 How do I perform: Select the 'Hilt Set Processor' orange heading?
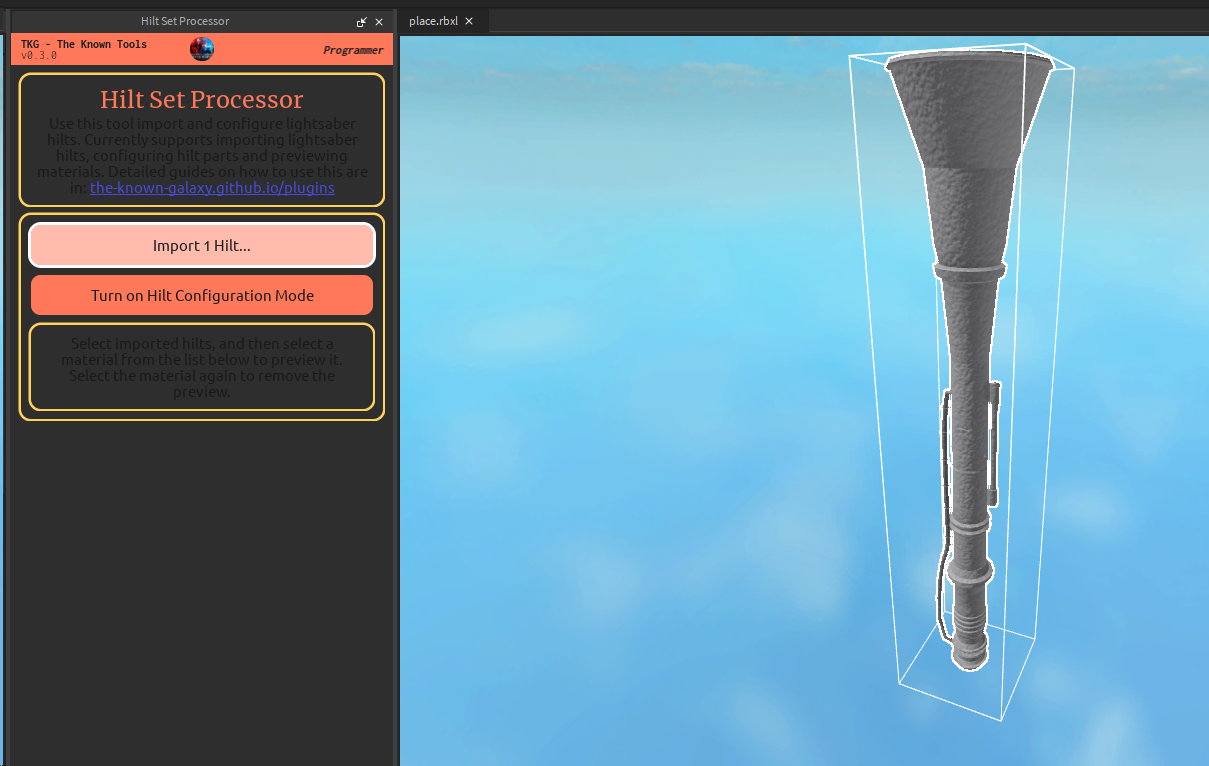tap(202, 100)
